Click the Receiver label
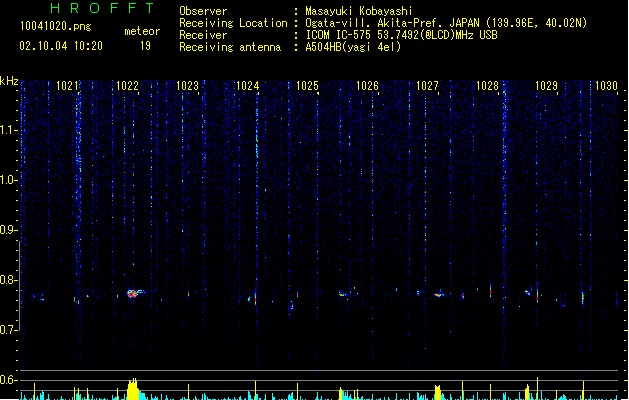Viewport: 629px width, 400px height. click(203, 35)
